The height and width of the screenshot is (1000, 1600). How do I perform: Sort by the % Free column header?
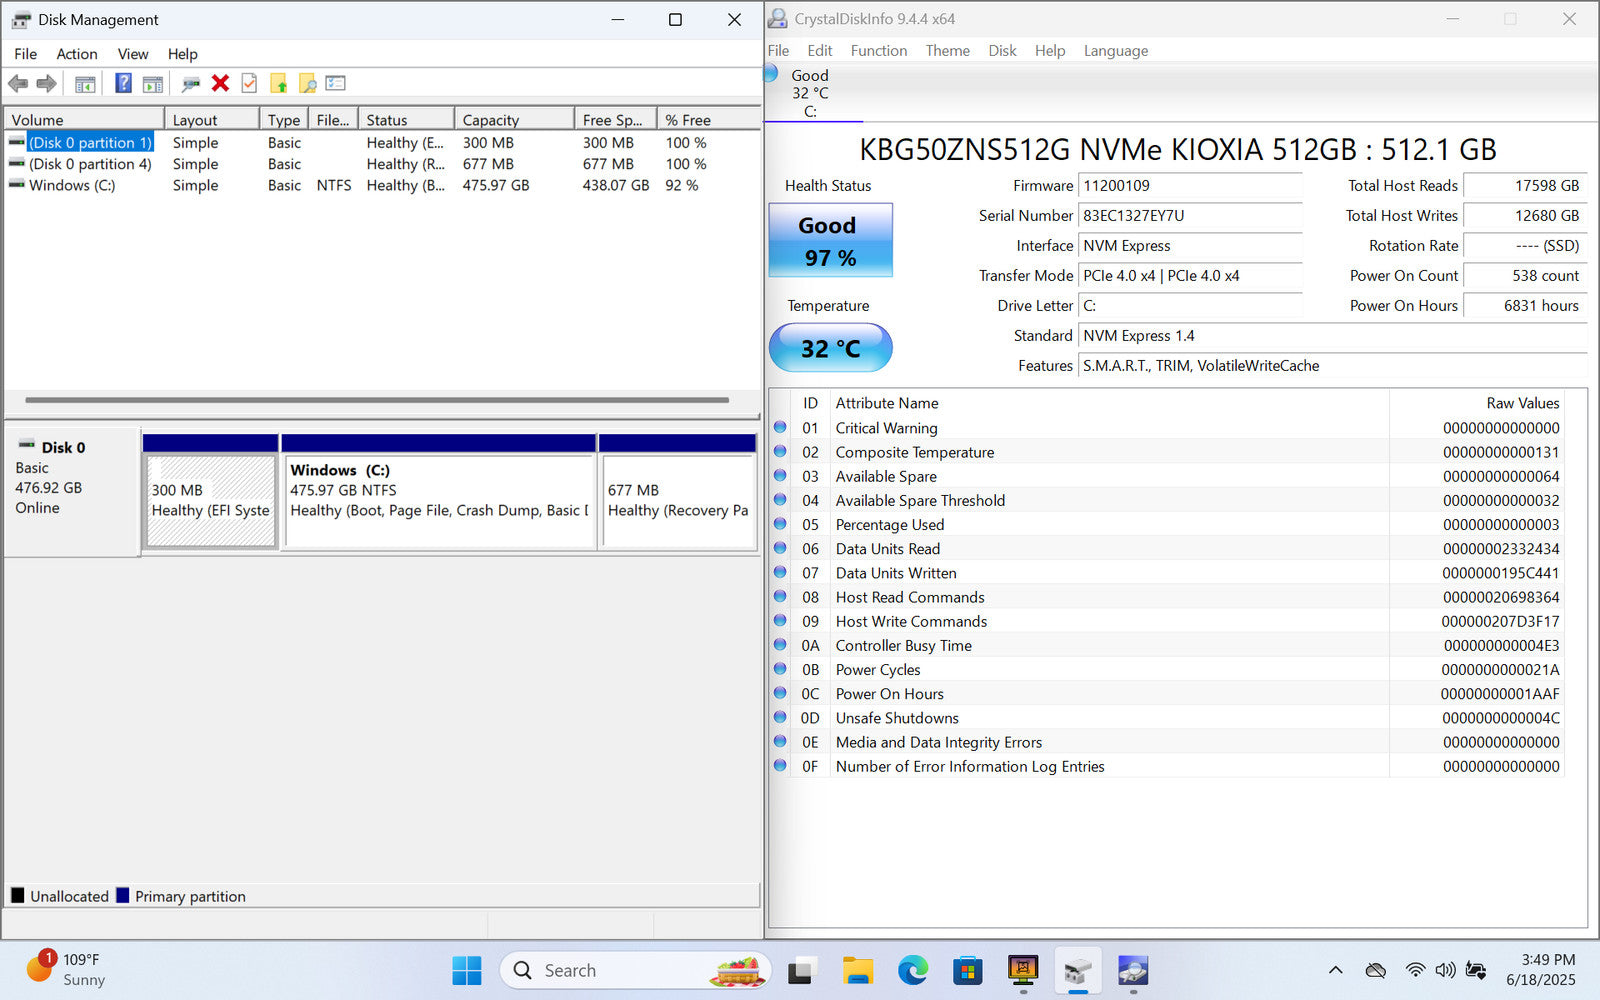pyautogui.click(x=707, y=119)
